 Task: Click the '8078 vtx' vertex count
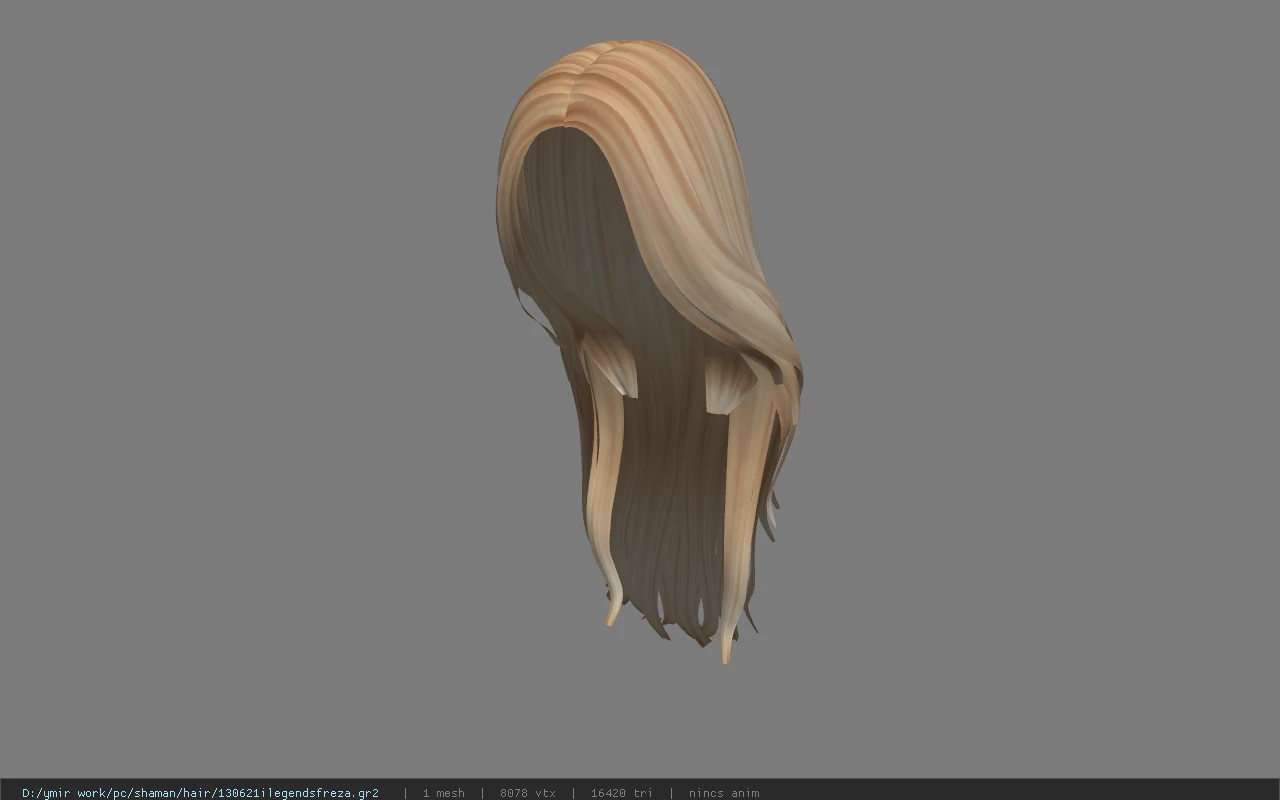528,793
